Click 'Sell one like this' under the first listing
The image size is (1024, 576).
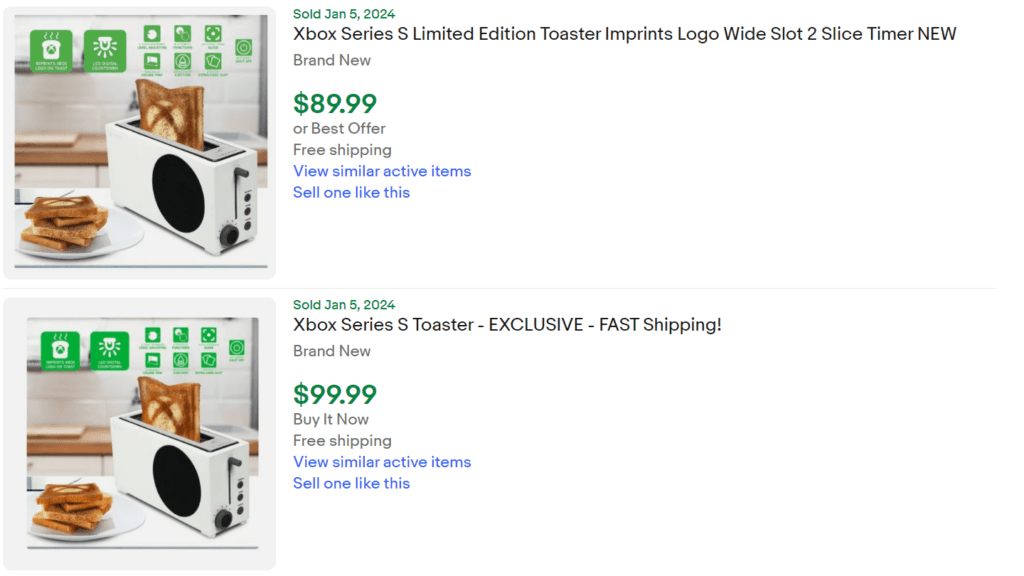pyautogui.click(x=351, y=192)
